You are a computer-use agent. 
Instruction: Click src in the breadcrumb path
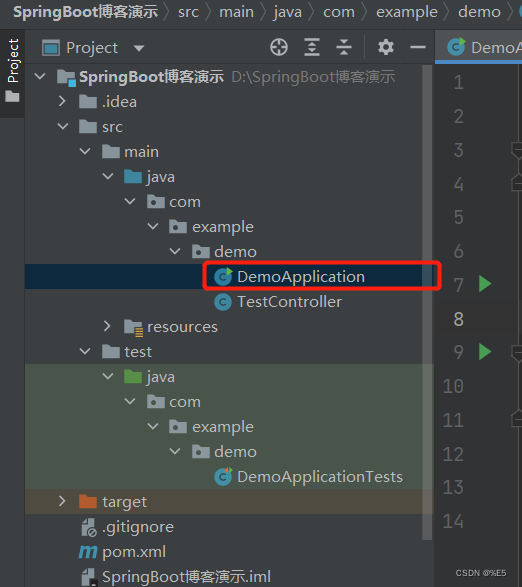[x=188, y=12]
